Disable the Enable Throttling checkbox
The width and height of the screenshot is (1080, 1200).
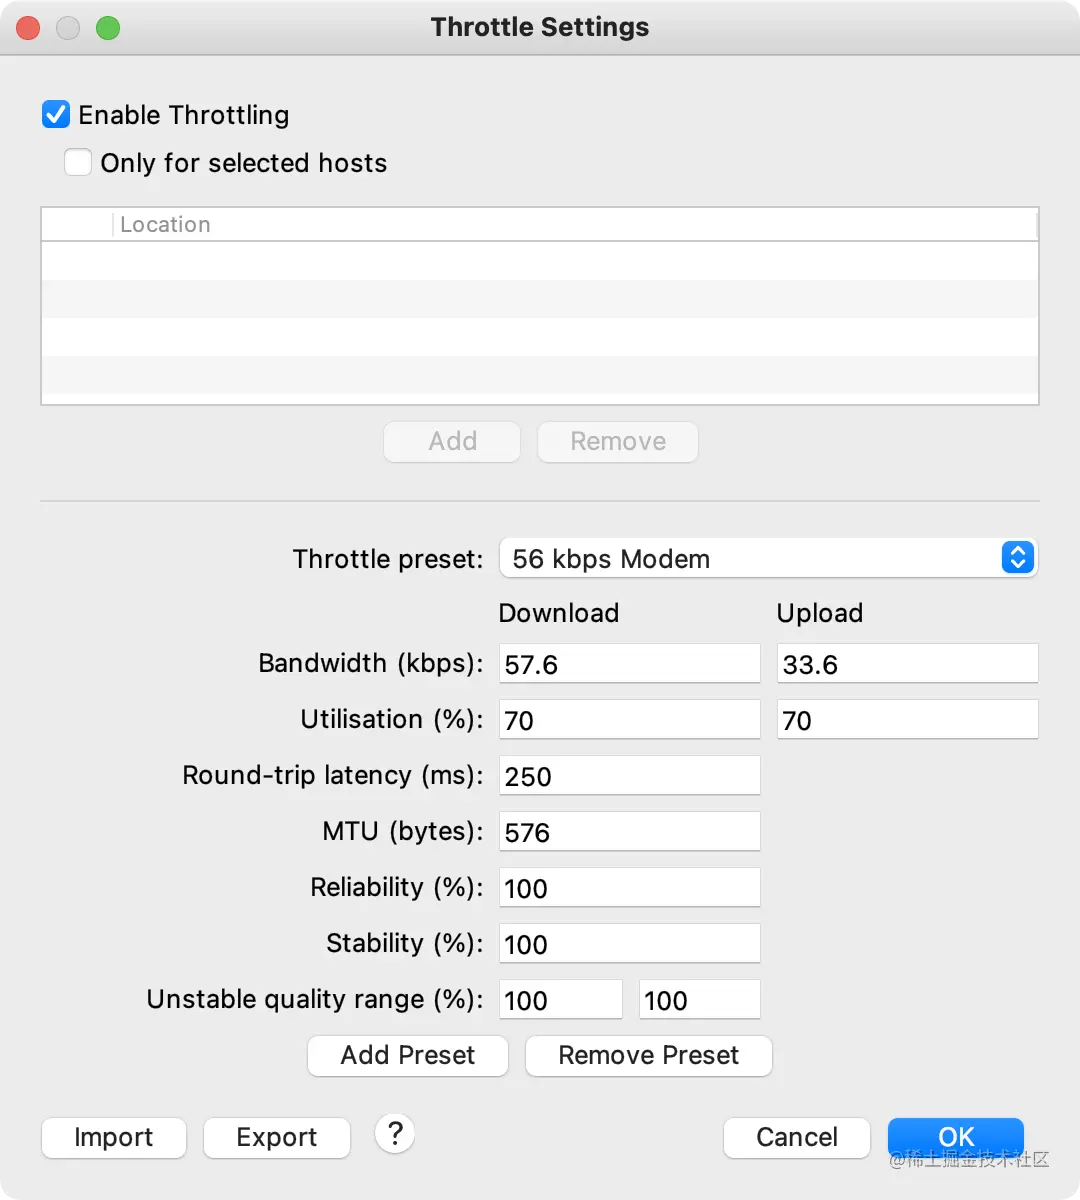click(x=55, y=114)
